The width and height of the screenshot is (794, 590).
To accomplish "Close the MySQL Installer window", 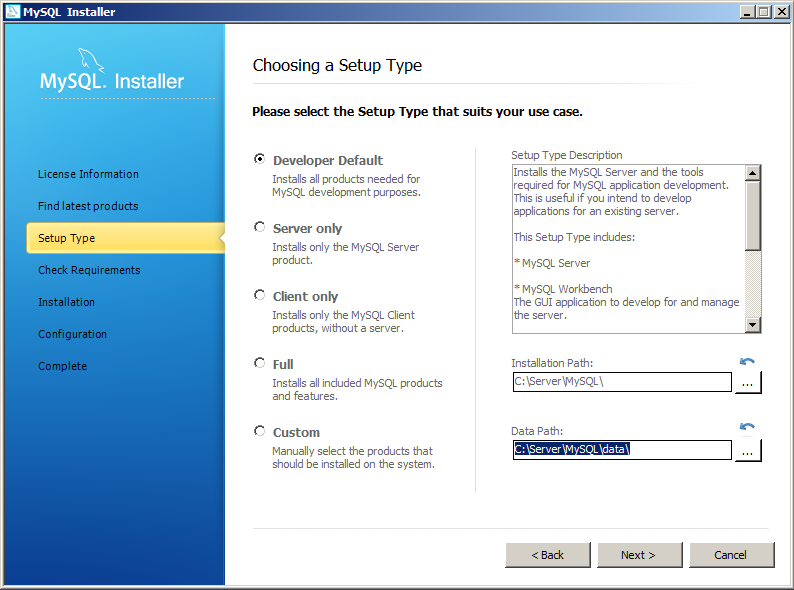I will (x=781, y=12).
